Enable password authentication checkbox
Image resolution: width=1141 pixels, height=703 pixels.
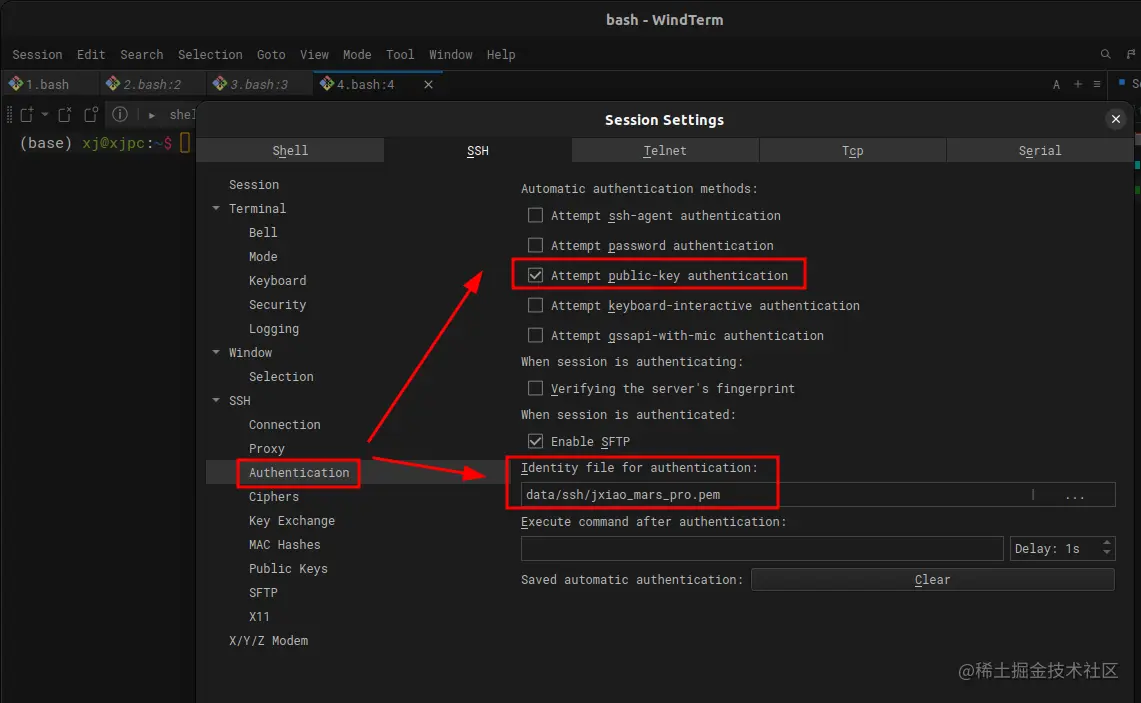(535, 245)
